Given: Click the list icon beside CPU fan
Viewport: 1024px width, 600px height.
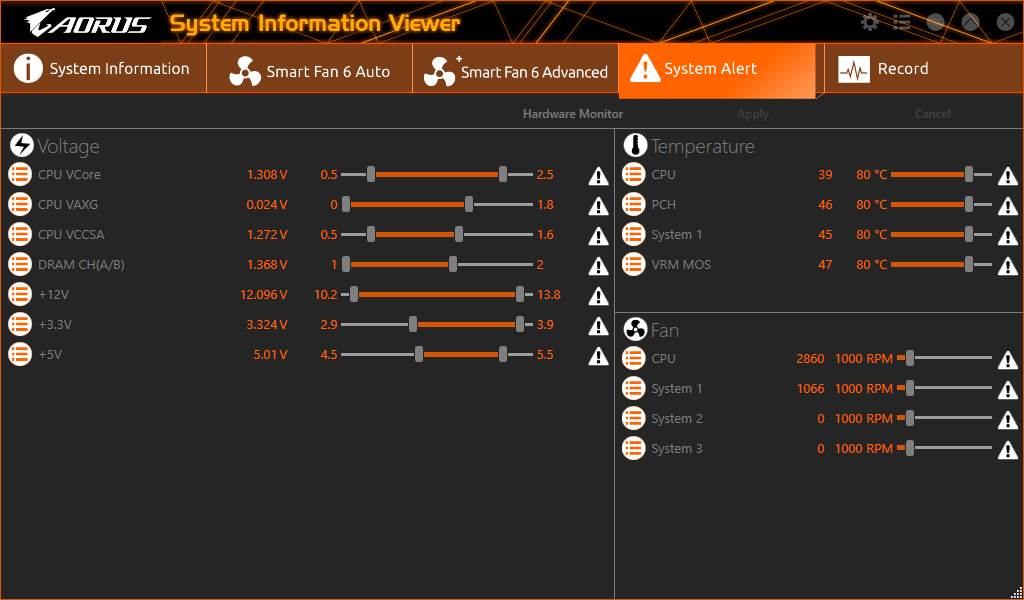Looking at the screenshot, I should (633, 358).
